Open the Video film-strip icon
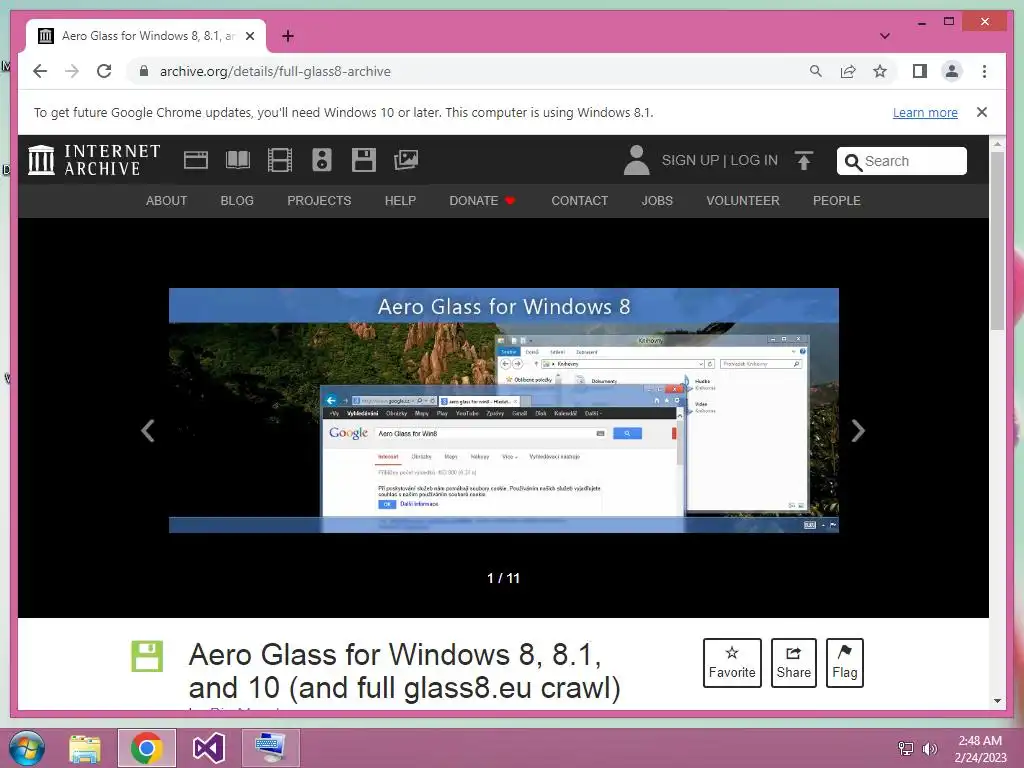The image size is (1024, 768). (x=280, y=160)
